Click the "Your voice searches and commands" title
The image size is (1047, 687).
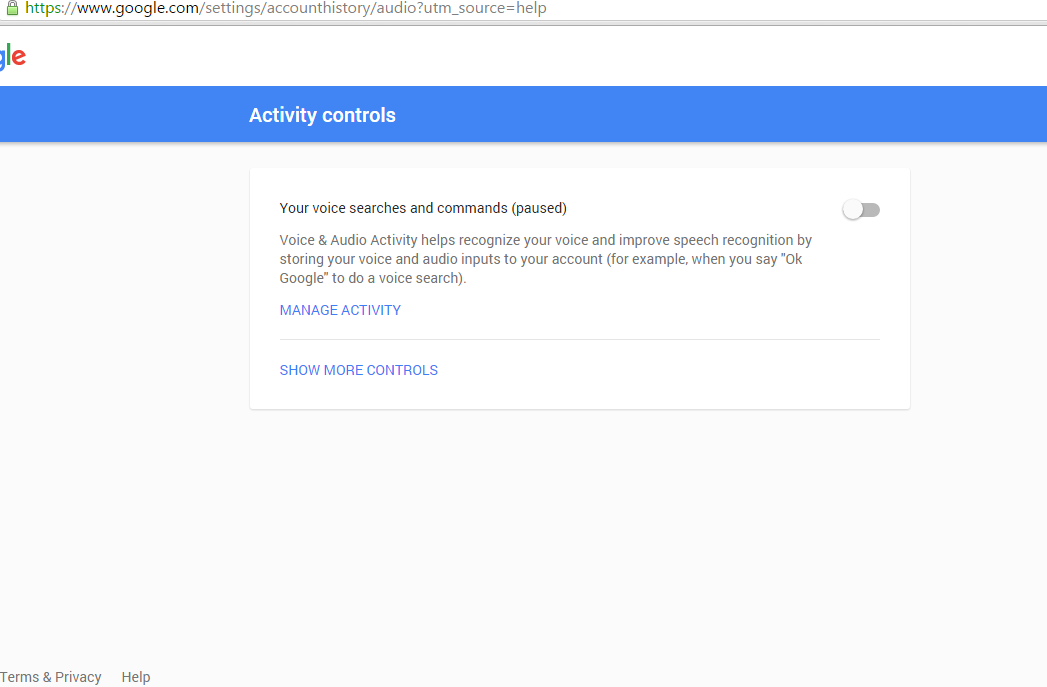point(393,208)
